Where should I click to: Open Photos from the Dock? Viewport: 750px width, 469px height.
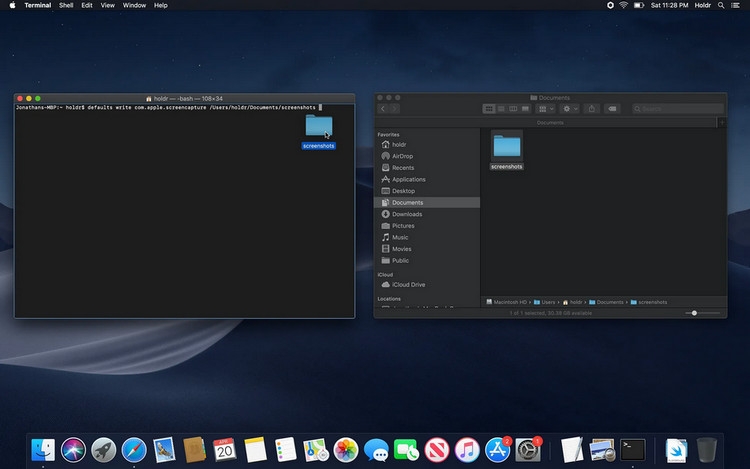[346, 450]
